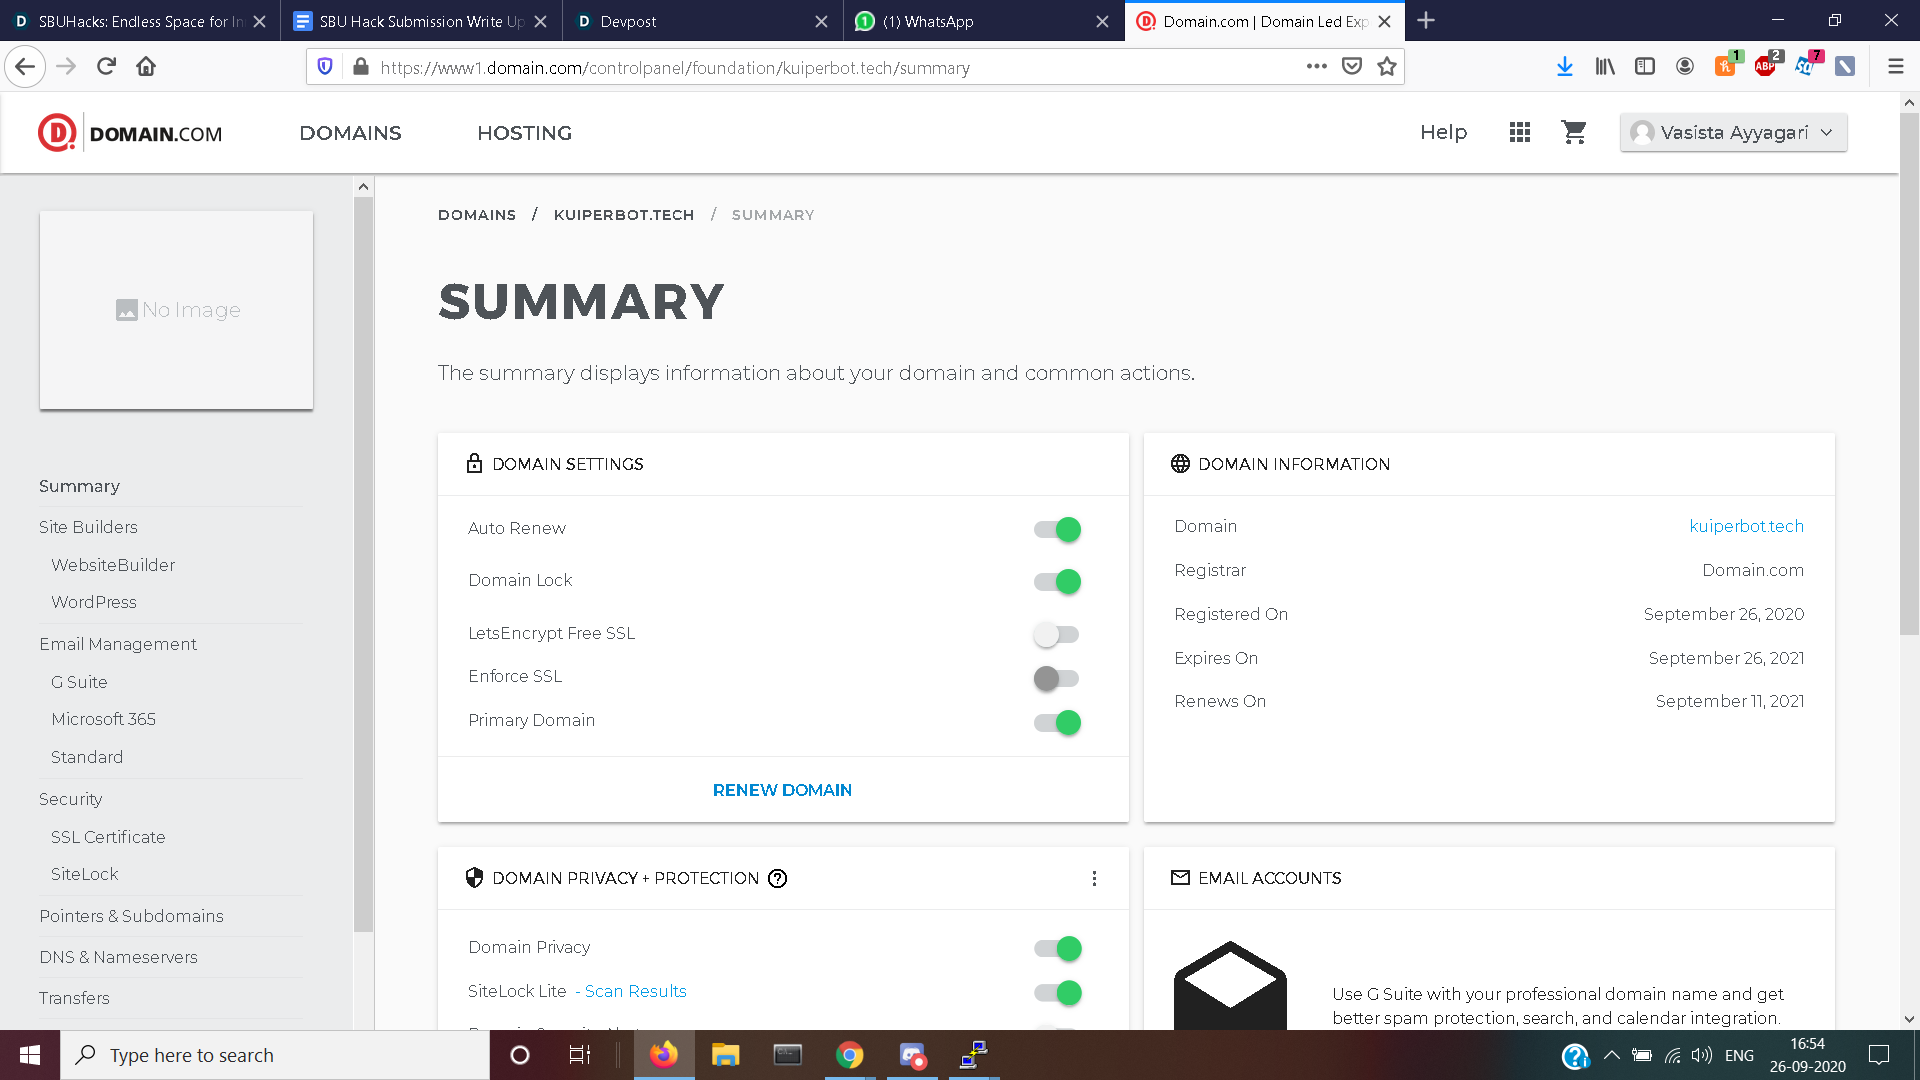Click the RENEW DOMAIN button
1920x1080 pixels.
(x=782, y=790)
